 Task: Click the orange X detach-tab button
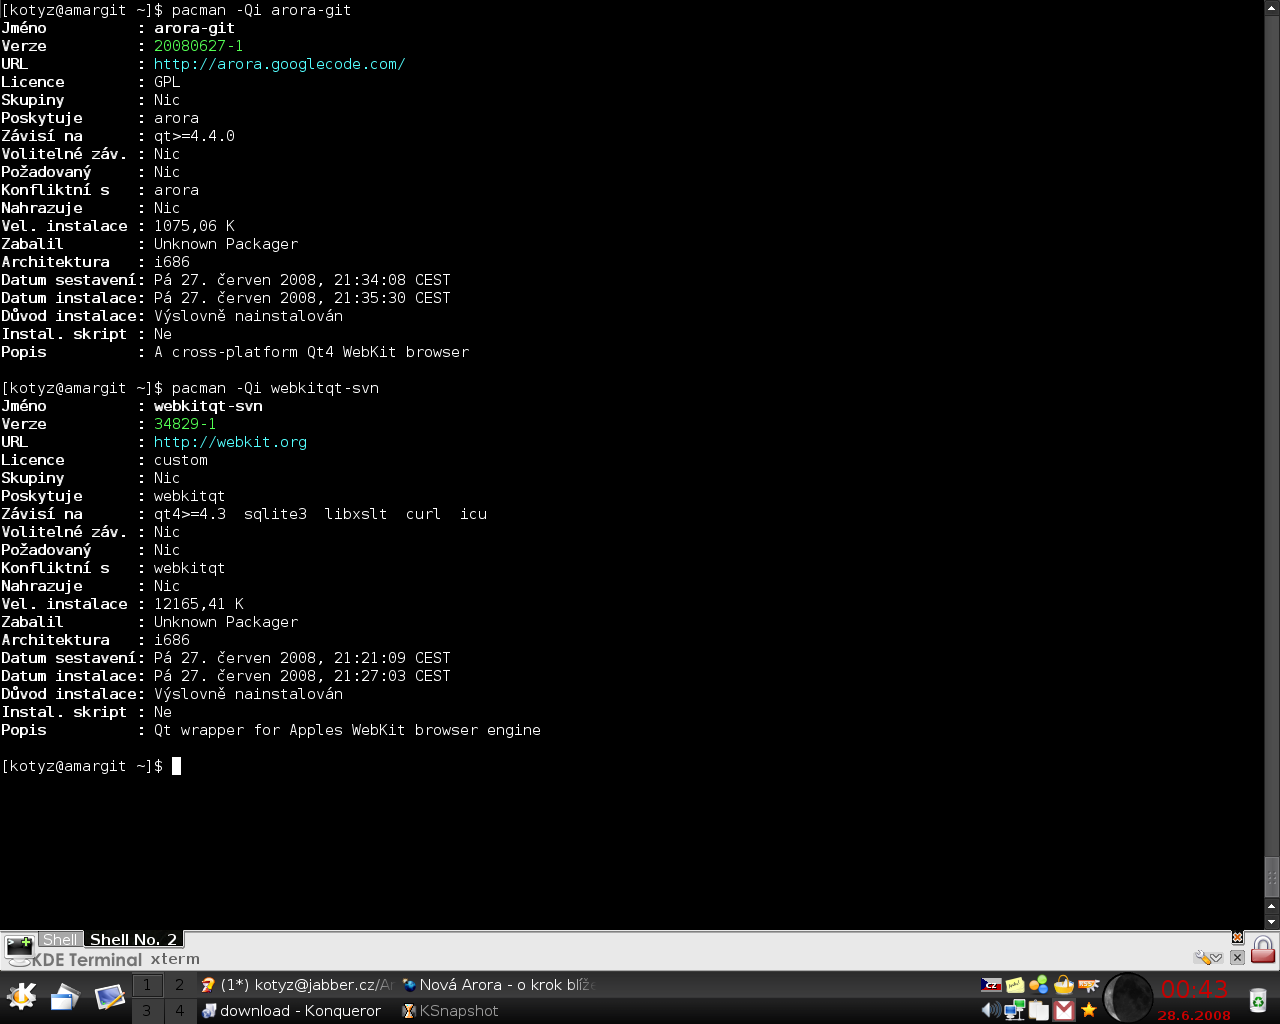pyautogui.click(x=1237, y=938)
